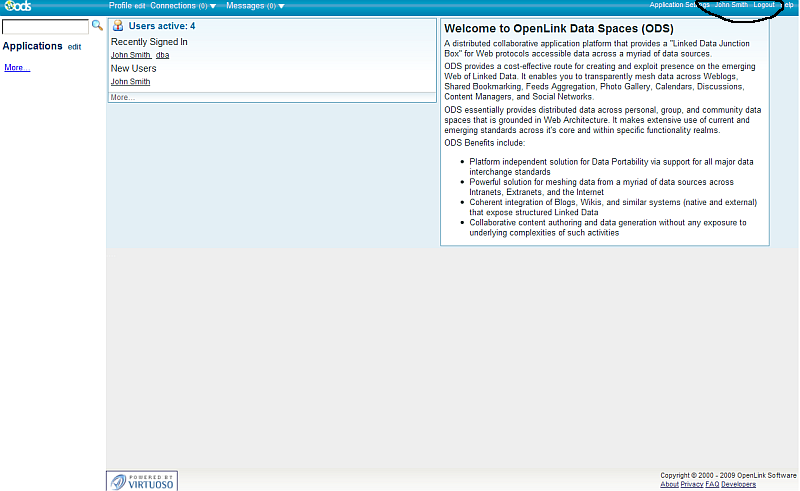Open John Smith under New Users
The height and width of the screenshot is (491, 800).
coord(130,82)
